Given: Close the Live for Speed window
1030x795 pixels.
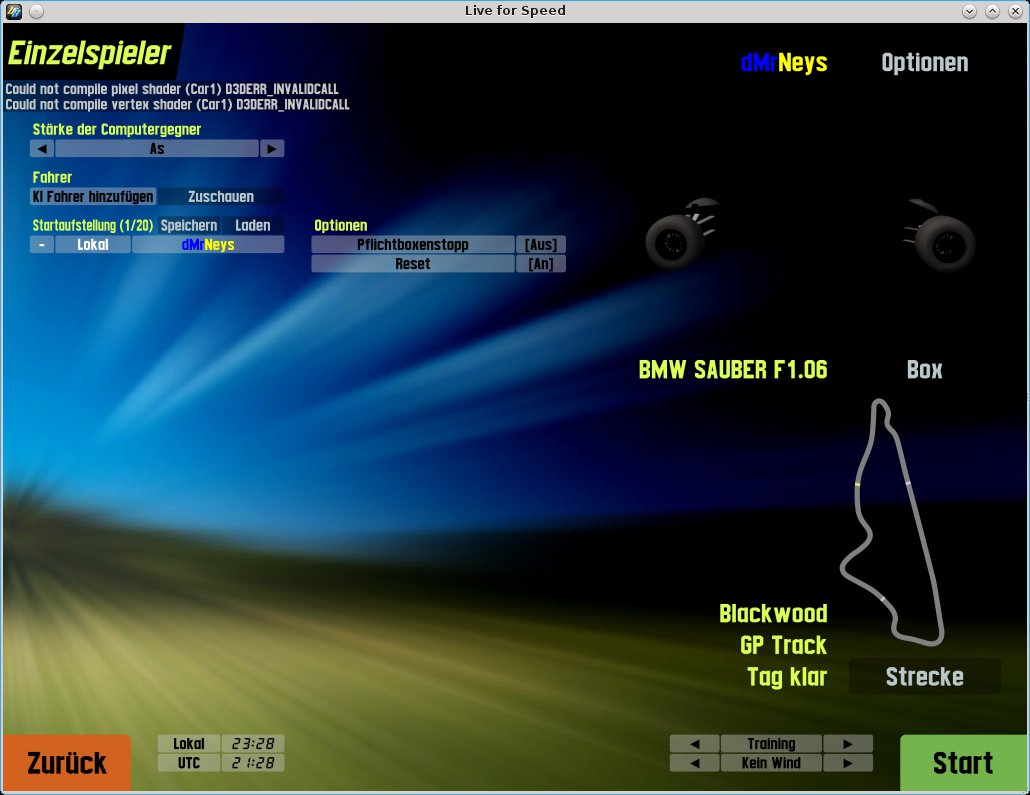Looking at the screenshot, I should tap(1015, 11).
